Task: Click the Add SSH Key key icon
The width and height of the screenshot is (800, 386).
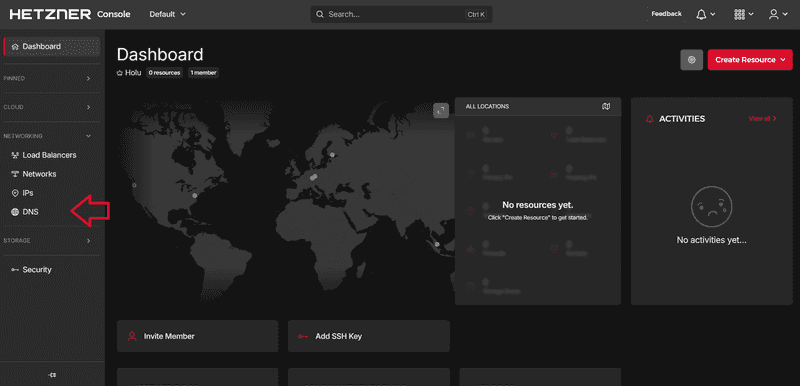Action: [304, 337]
